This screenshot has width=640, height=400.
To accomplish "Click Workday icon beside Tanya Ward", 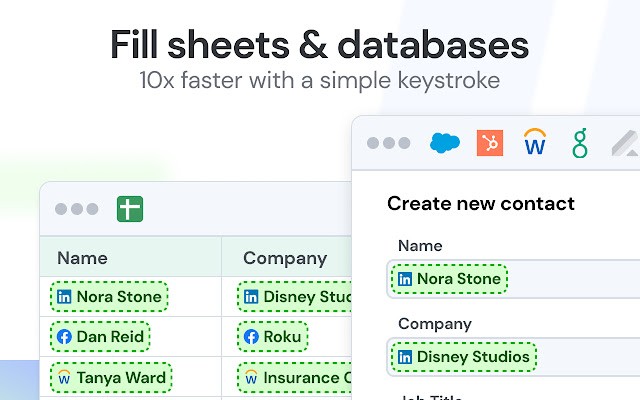I will pos(64,378).
